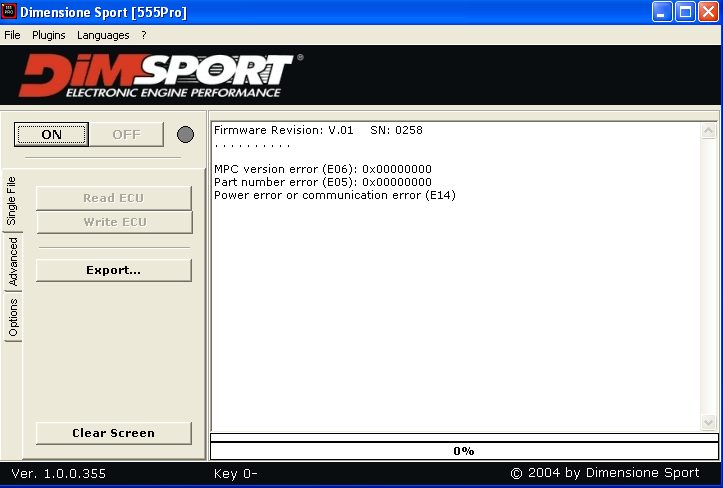The height and width of the screenshot is (488, 723).
Task: Open the ? help menu
Action: click(x=143, y=35)
